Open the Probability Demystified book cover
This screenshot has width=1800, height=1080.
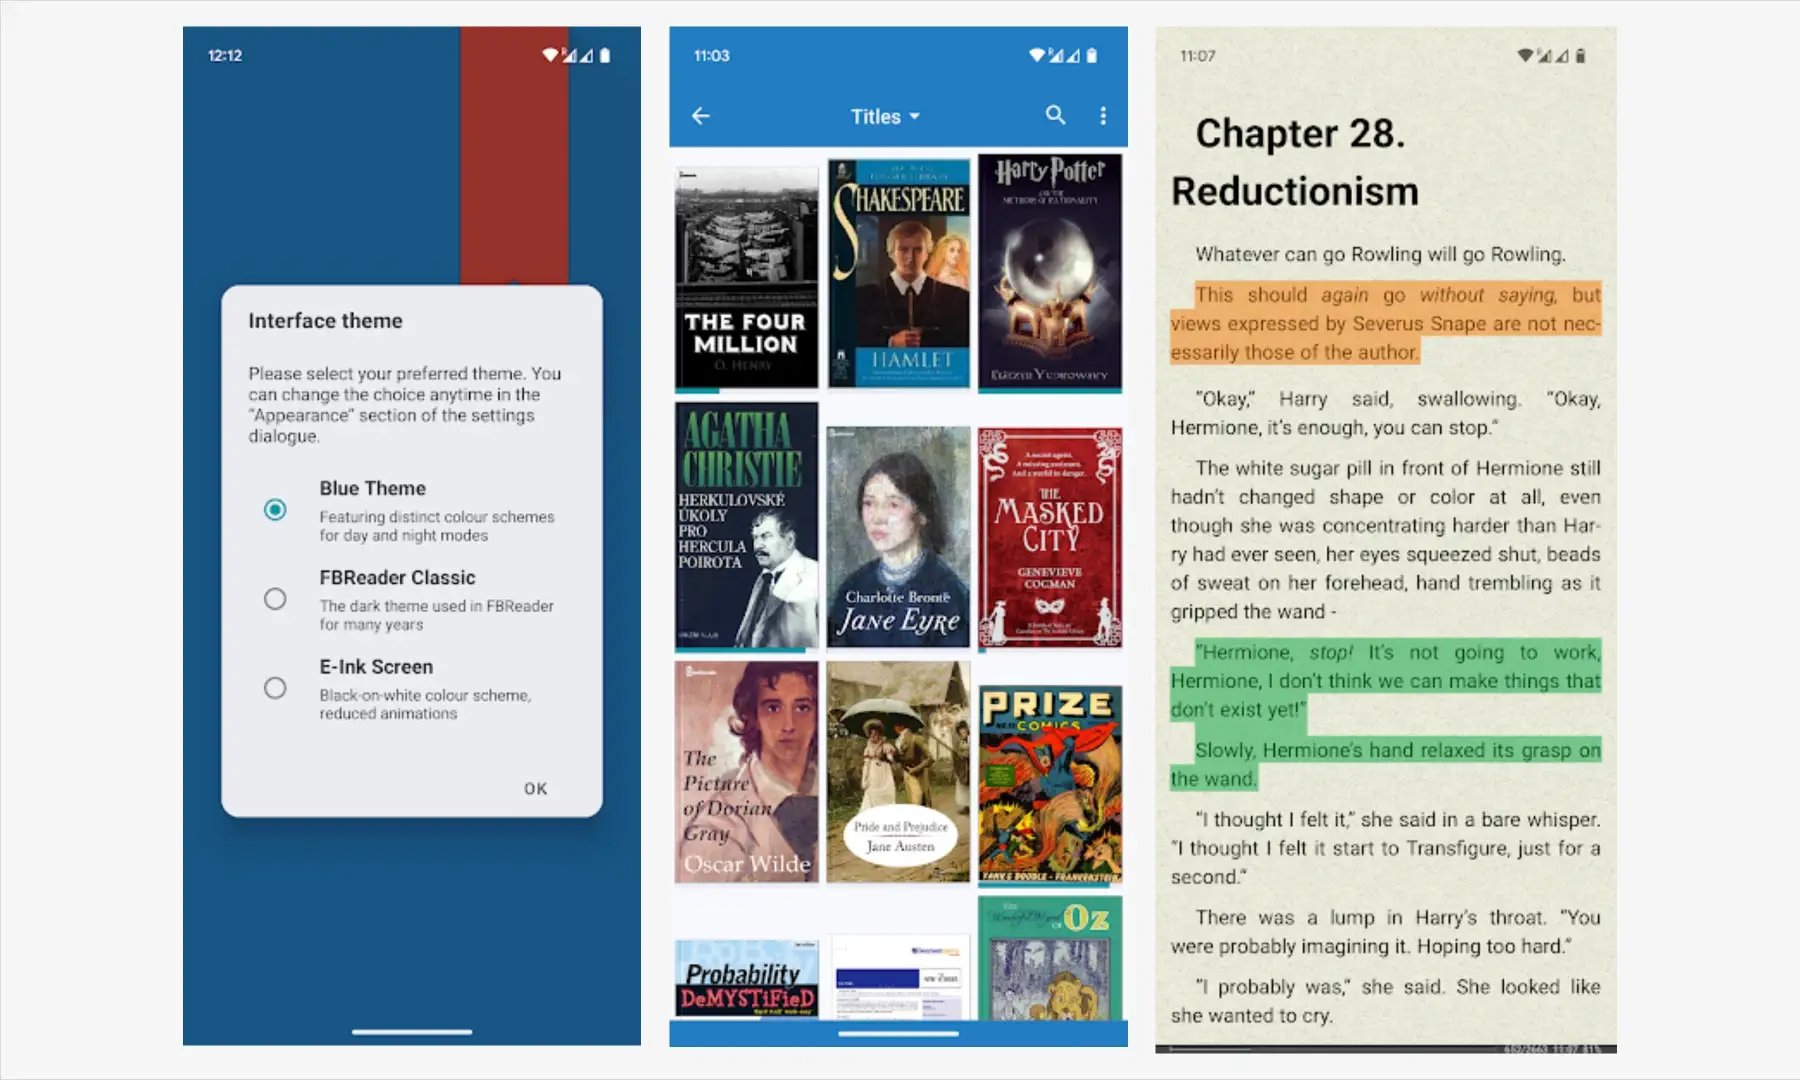coord(746,979)
